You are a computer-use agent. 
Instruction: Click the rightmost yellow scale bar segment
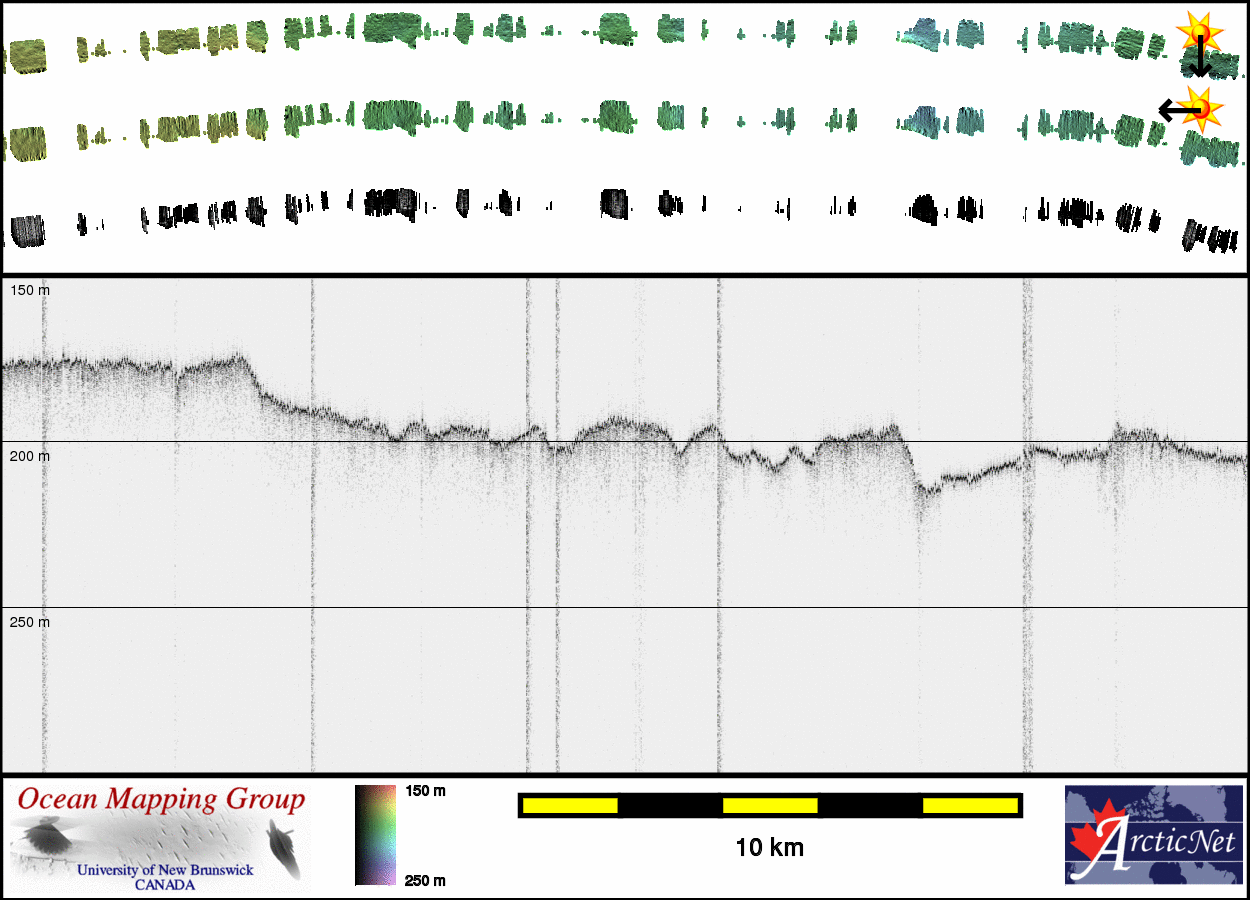(x=969, y=805)
